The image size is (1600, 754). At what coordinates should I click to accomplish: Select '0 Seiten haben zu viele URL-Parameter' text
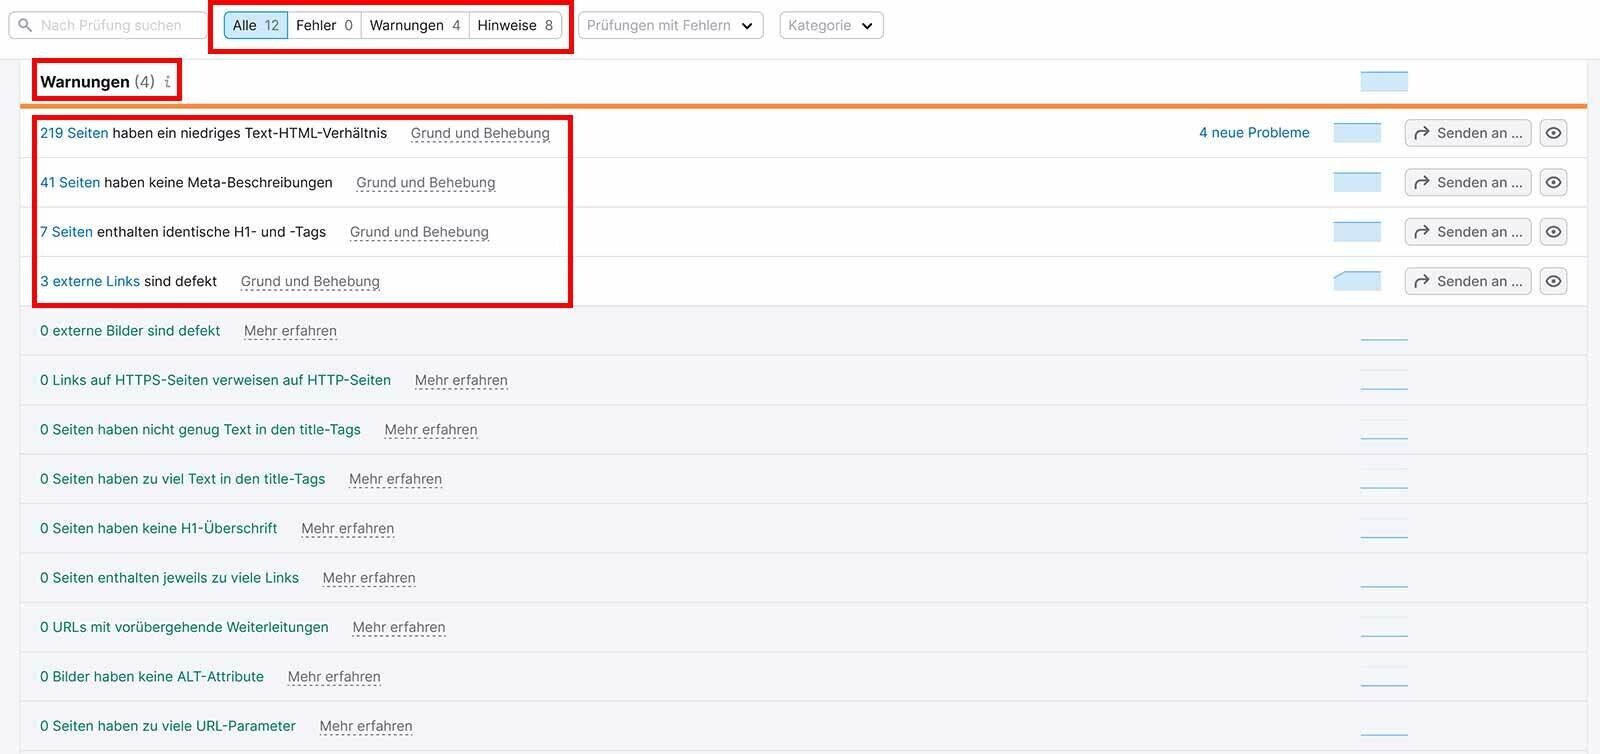pos(168,726)
